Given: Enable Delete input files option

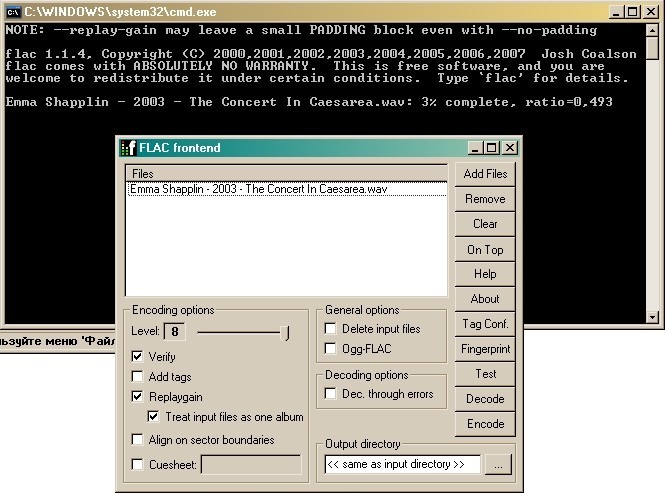Looking at the screenshot, I should (330, 328).
